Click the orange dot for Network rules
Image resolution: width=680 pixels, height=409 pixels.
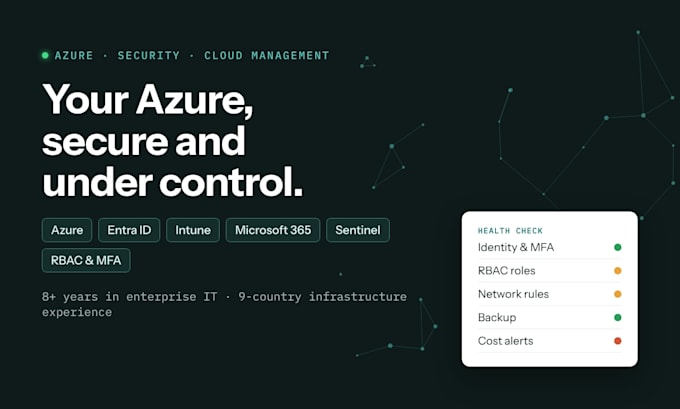coord(618,294)
